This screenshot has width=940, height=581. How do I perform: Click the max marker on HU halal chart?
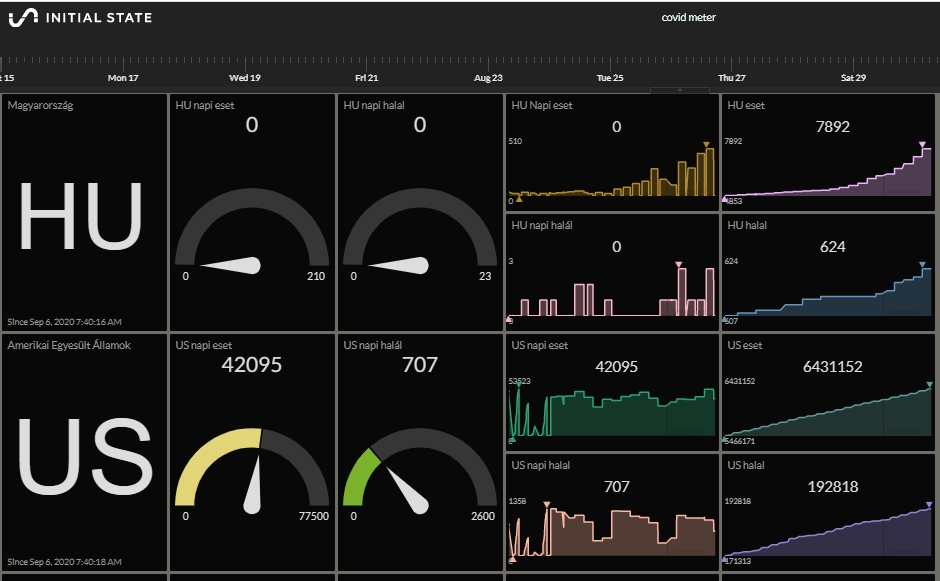click(923, 265)
